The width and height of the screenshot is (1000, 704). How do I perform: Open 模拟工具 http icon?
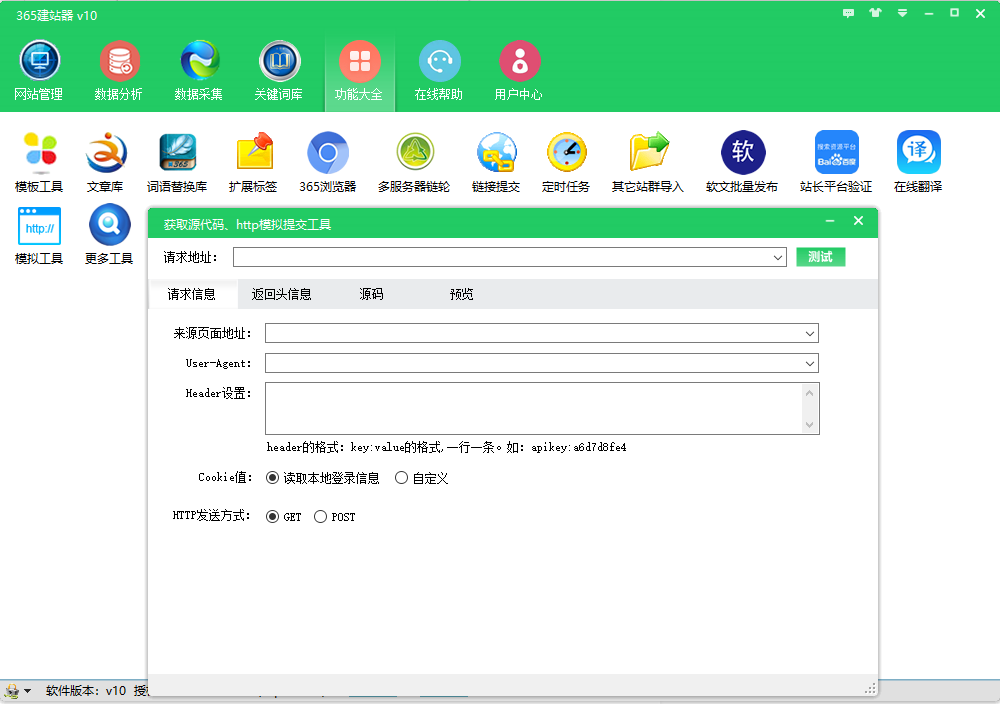pos(40,234)
